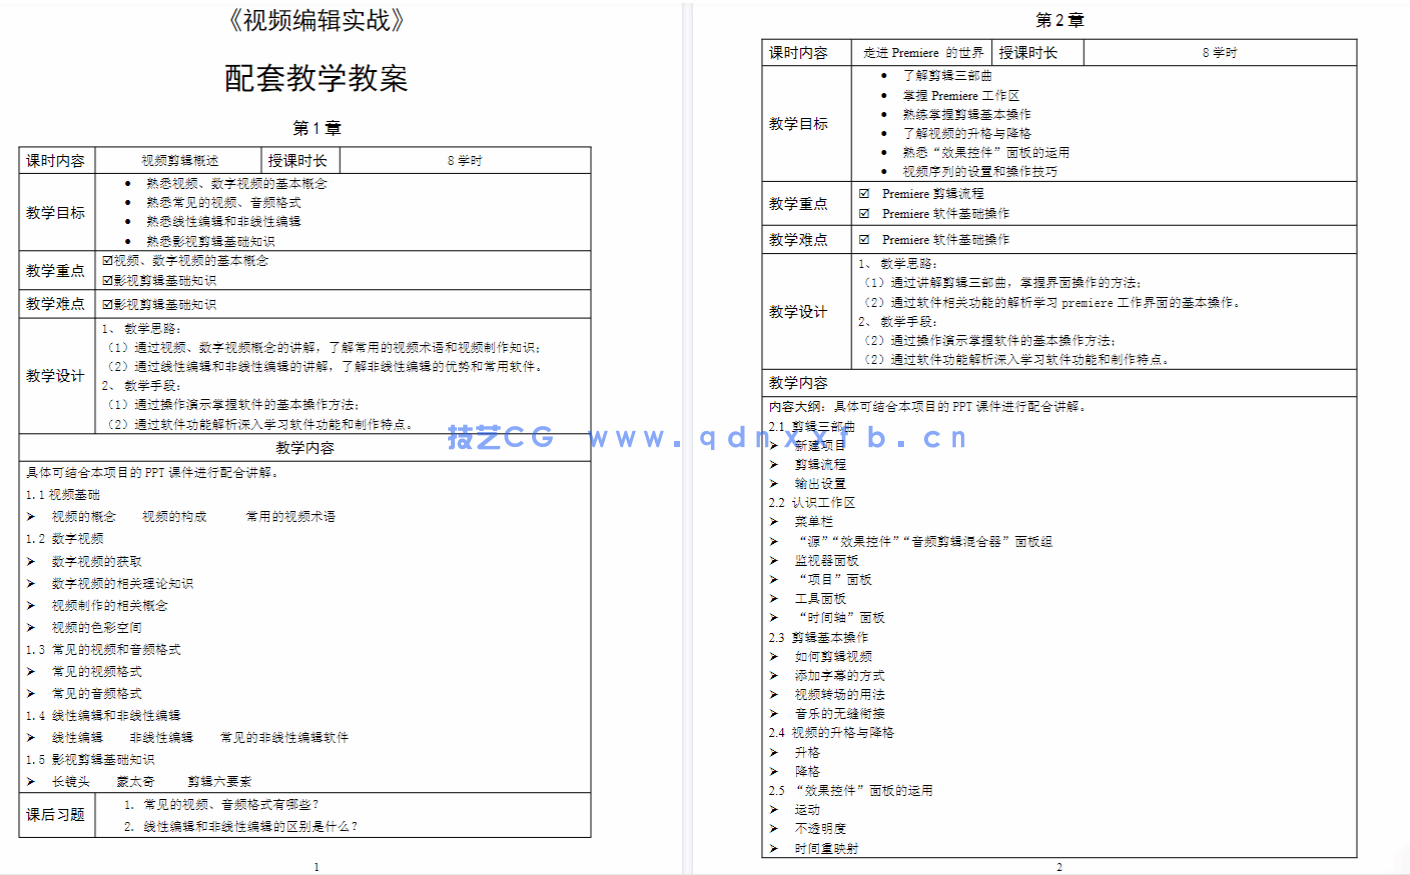This screenshot has height=875, width=1410.
Task: Click the bullet icon before "掌握 Premiere 工作区"
Action: point(884,95)
